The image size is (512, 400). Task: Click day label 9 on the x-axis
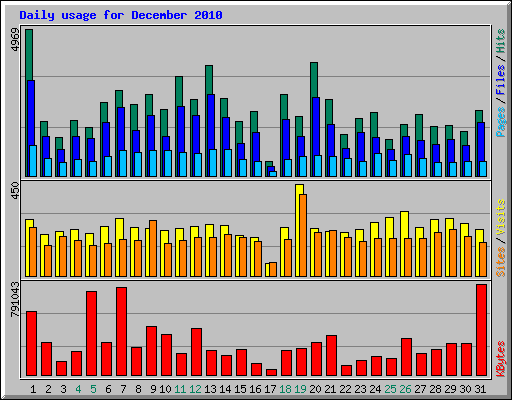point(153,389)
